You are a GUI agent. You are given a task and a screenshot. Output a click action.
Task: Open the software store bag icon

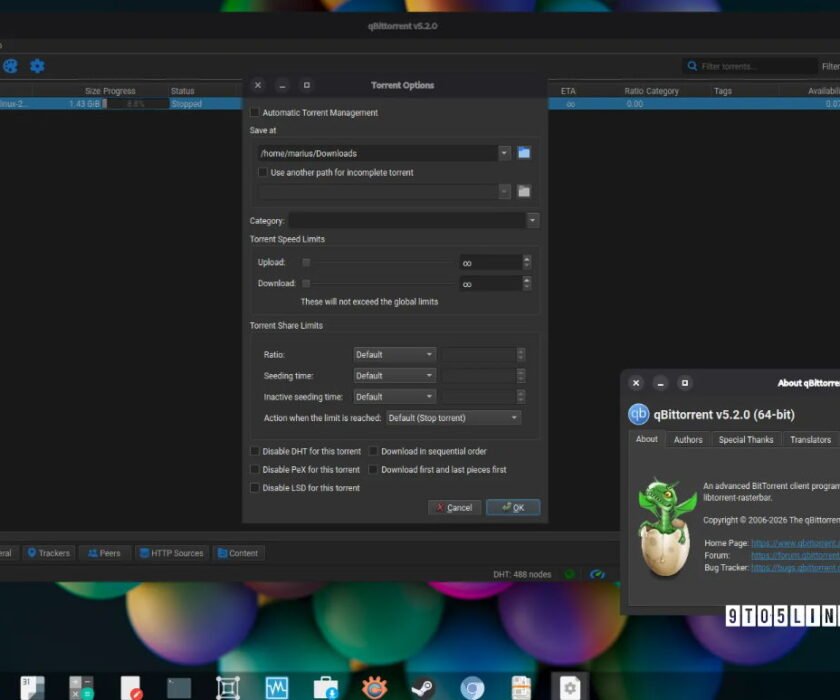coord(326,688)
